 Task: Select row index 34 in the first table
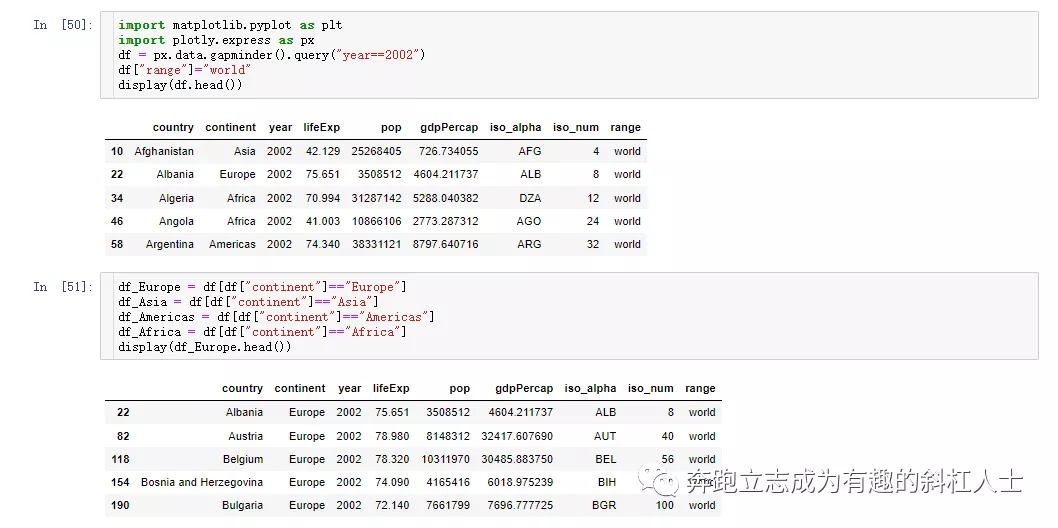tap(117, 198)
